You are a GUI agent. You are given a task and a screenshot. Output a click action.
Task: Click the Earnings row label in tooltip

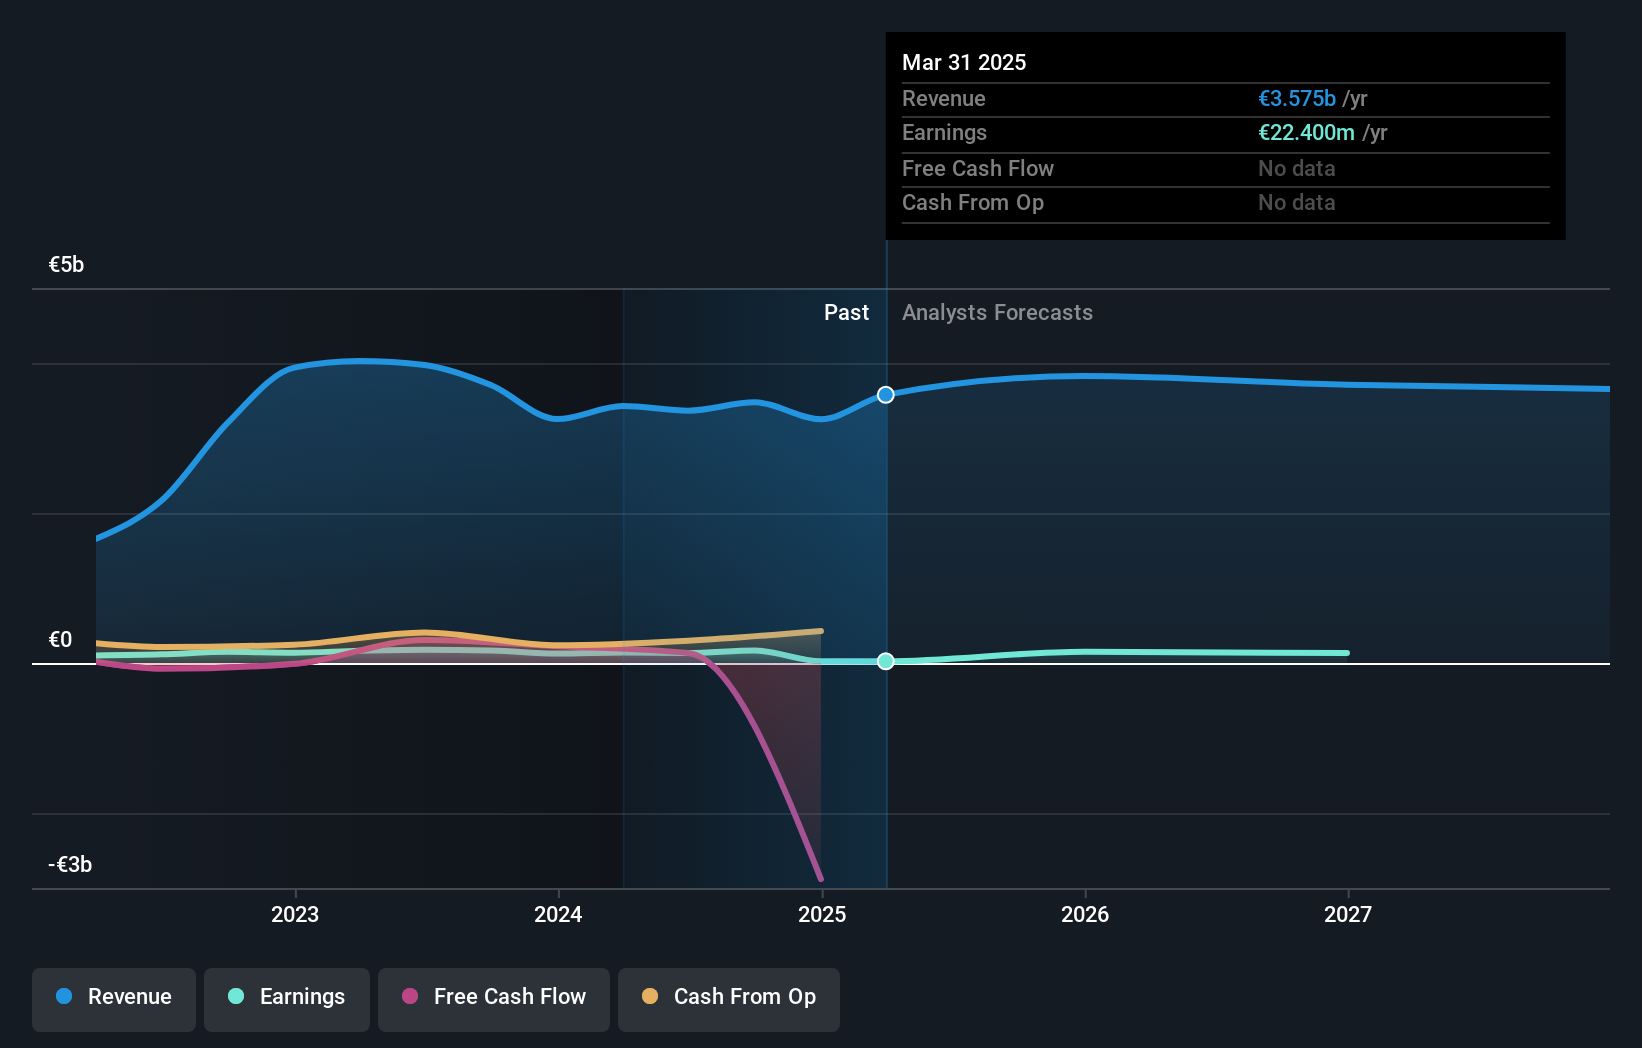click(944, 132)
